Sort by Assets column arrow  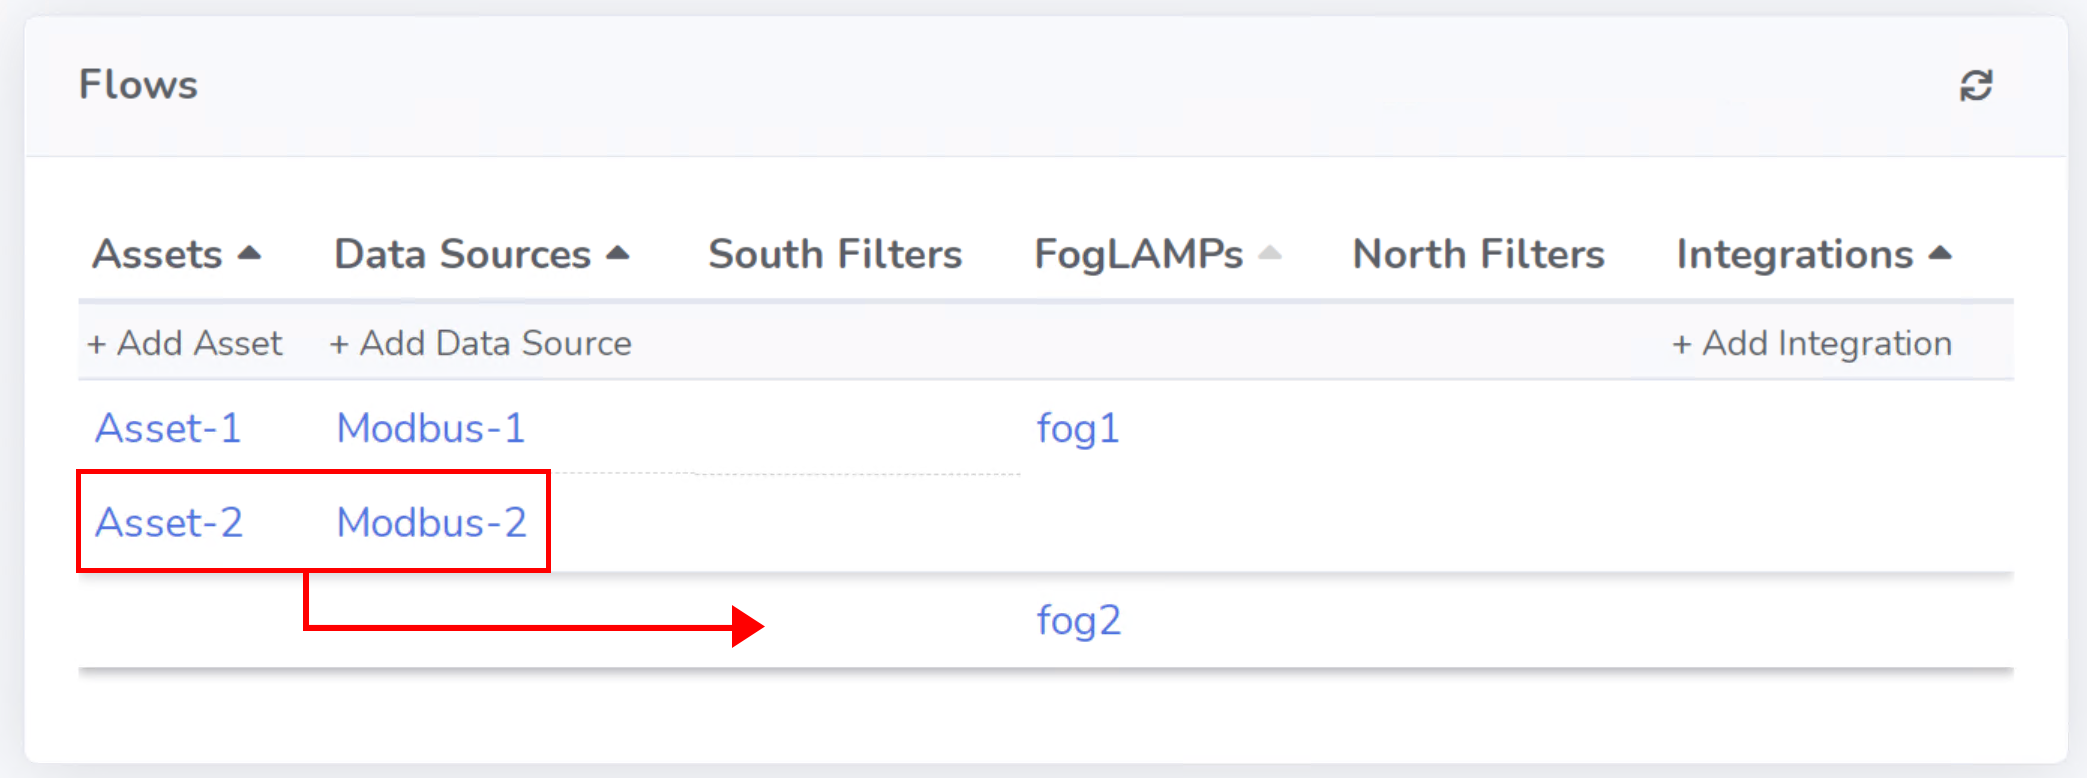click(249, 254)
